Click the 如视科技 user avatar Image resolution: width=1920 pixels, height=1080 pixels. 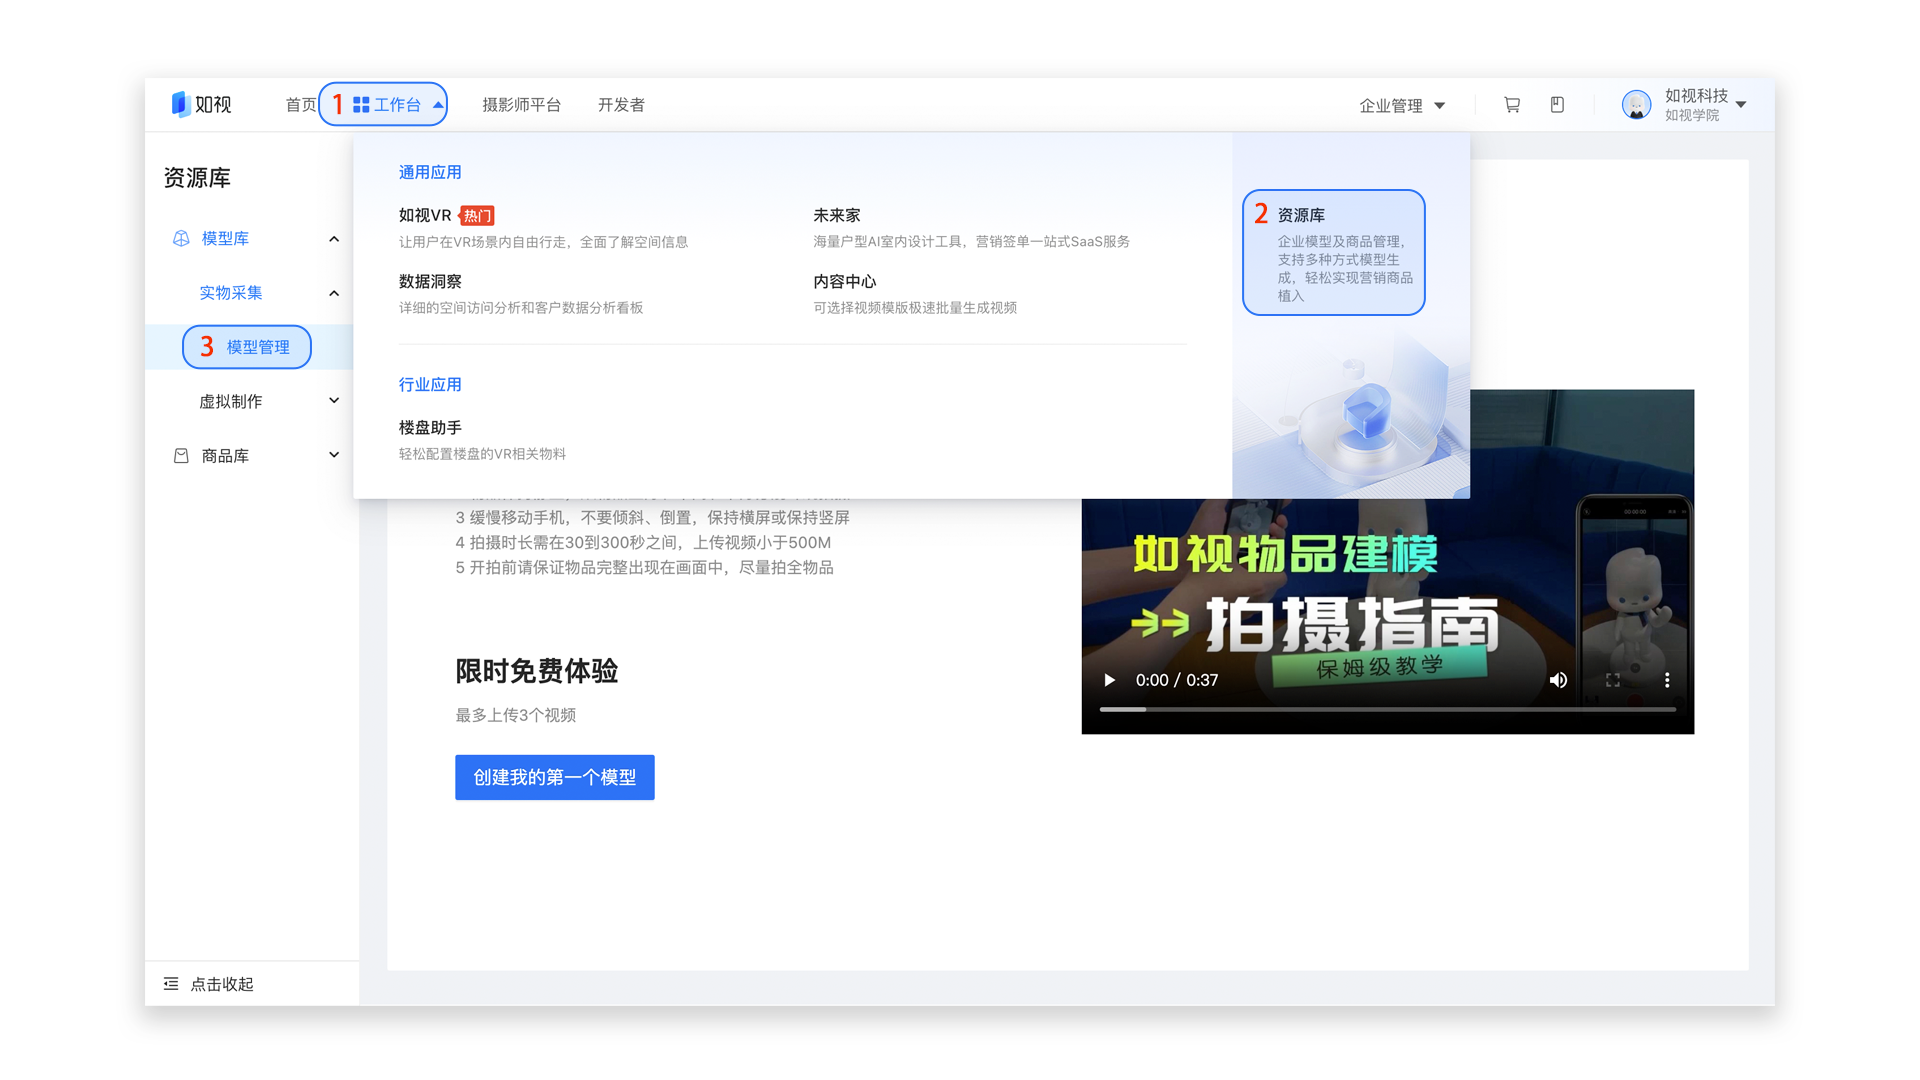click(1636, 105)
